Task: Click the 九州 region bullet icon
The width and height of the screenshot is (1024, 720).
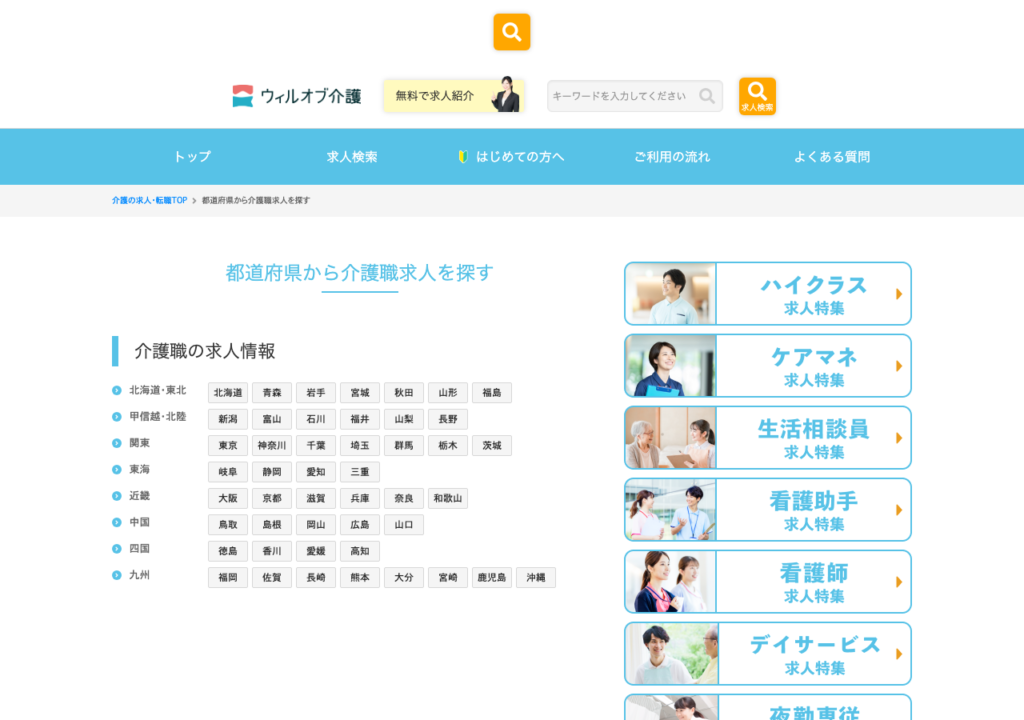Action: coord(117,576)
